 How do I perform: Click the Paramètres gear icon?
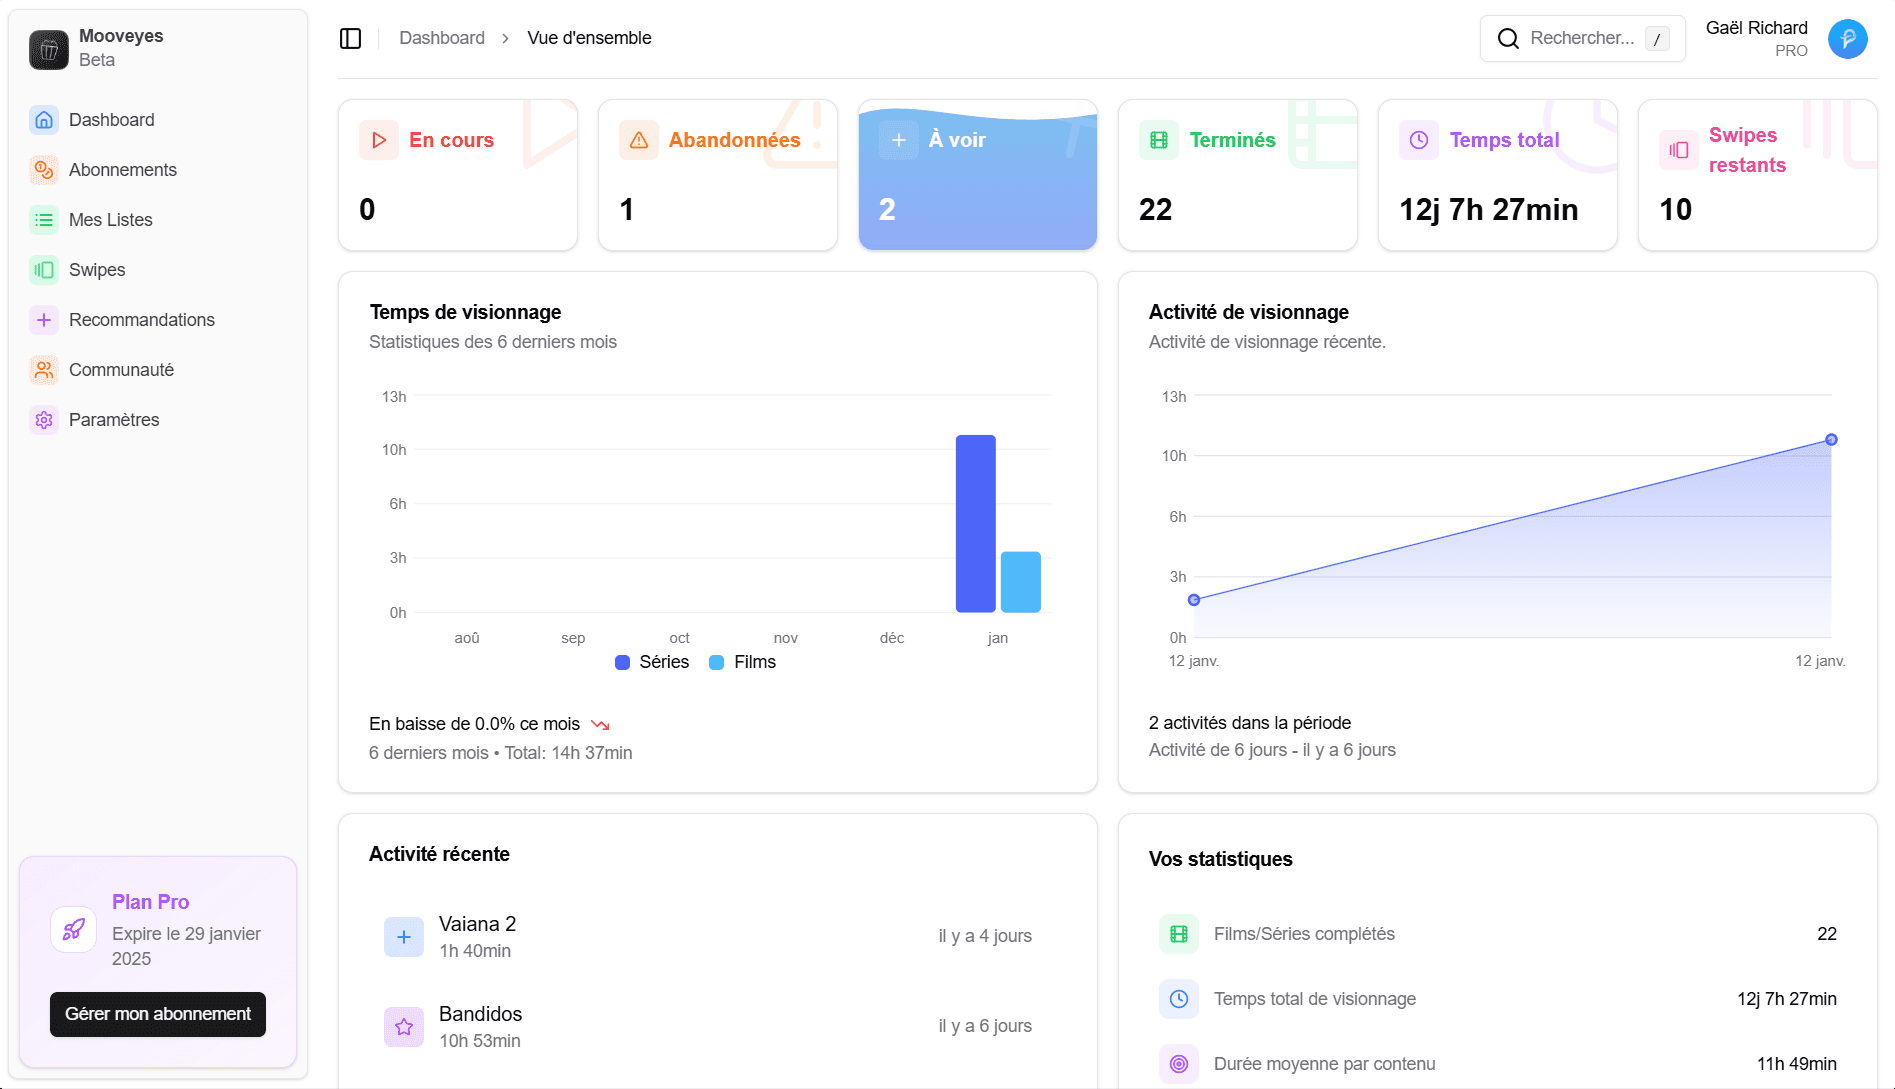[44, 420]
